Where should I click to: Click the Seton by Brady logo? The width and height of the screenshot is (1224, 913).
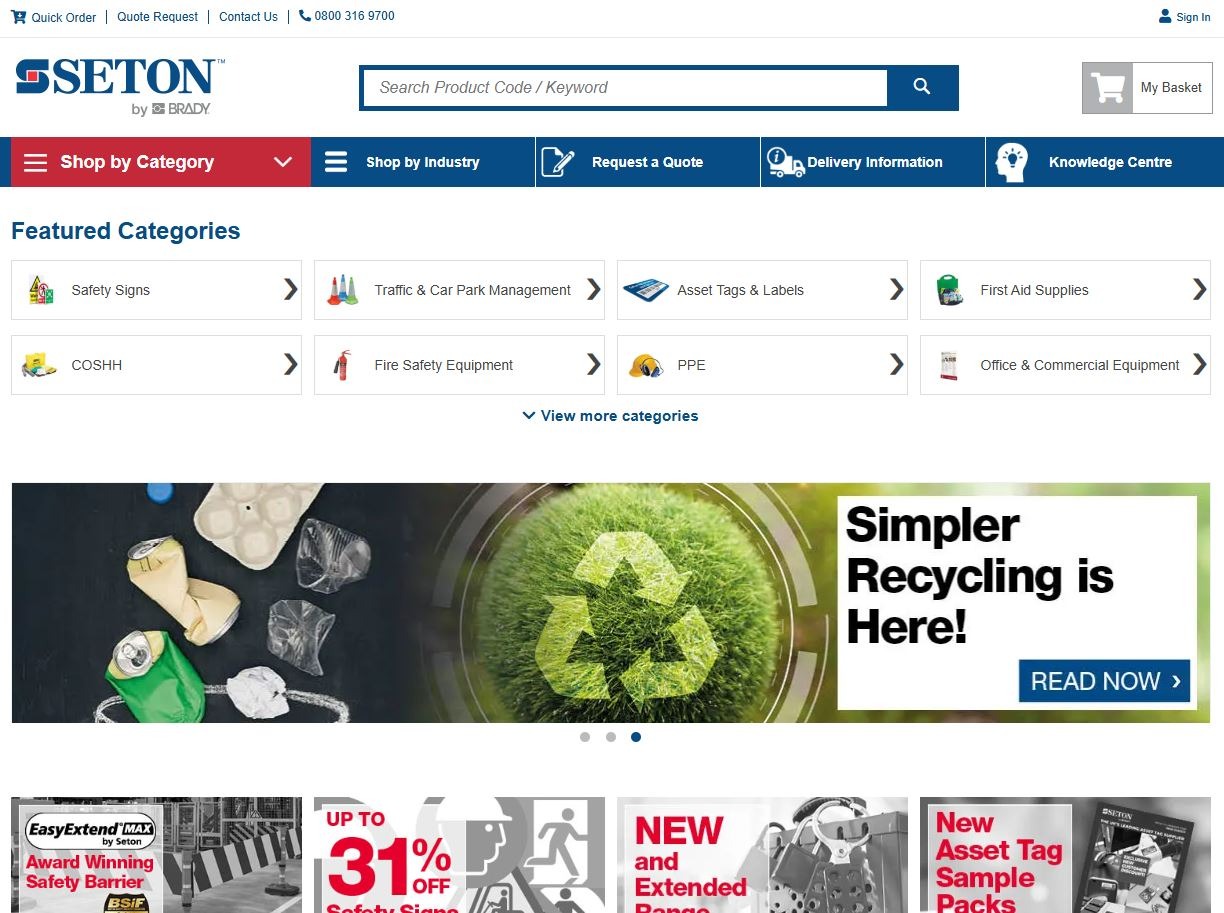click(120, 87)
